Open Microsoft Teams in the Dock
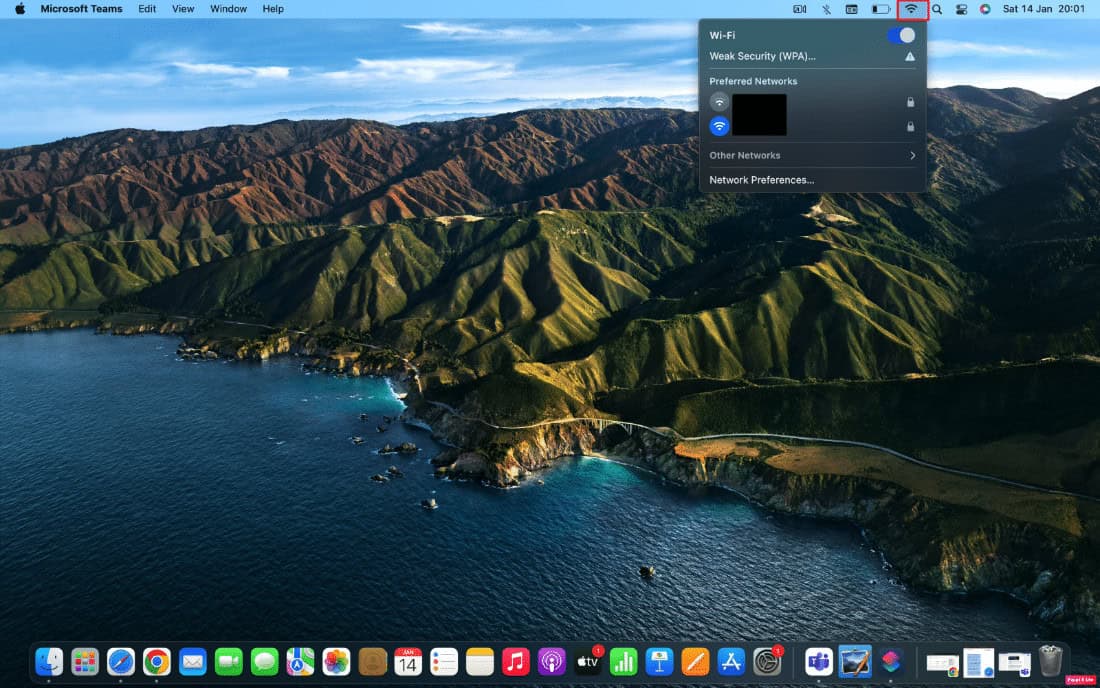 click(x=819, y=661)
